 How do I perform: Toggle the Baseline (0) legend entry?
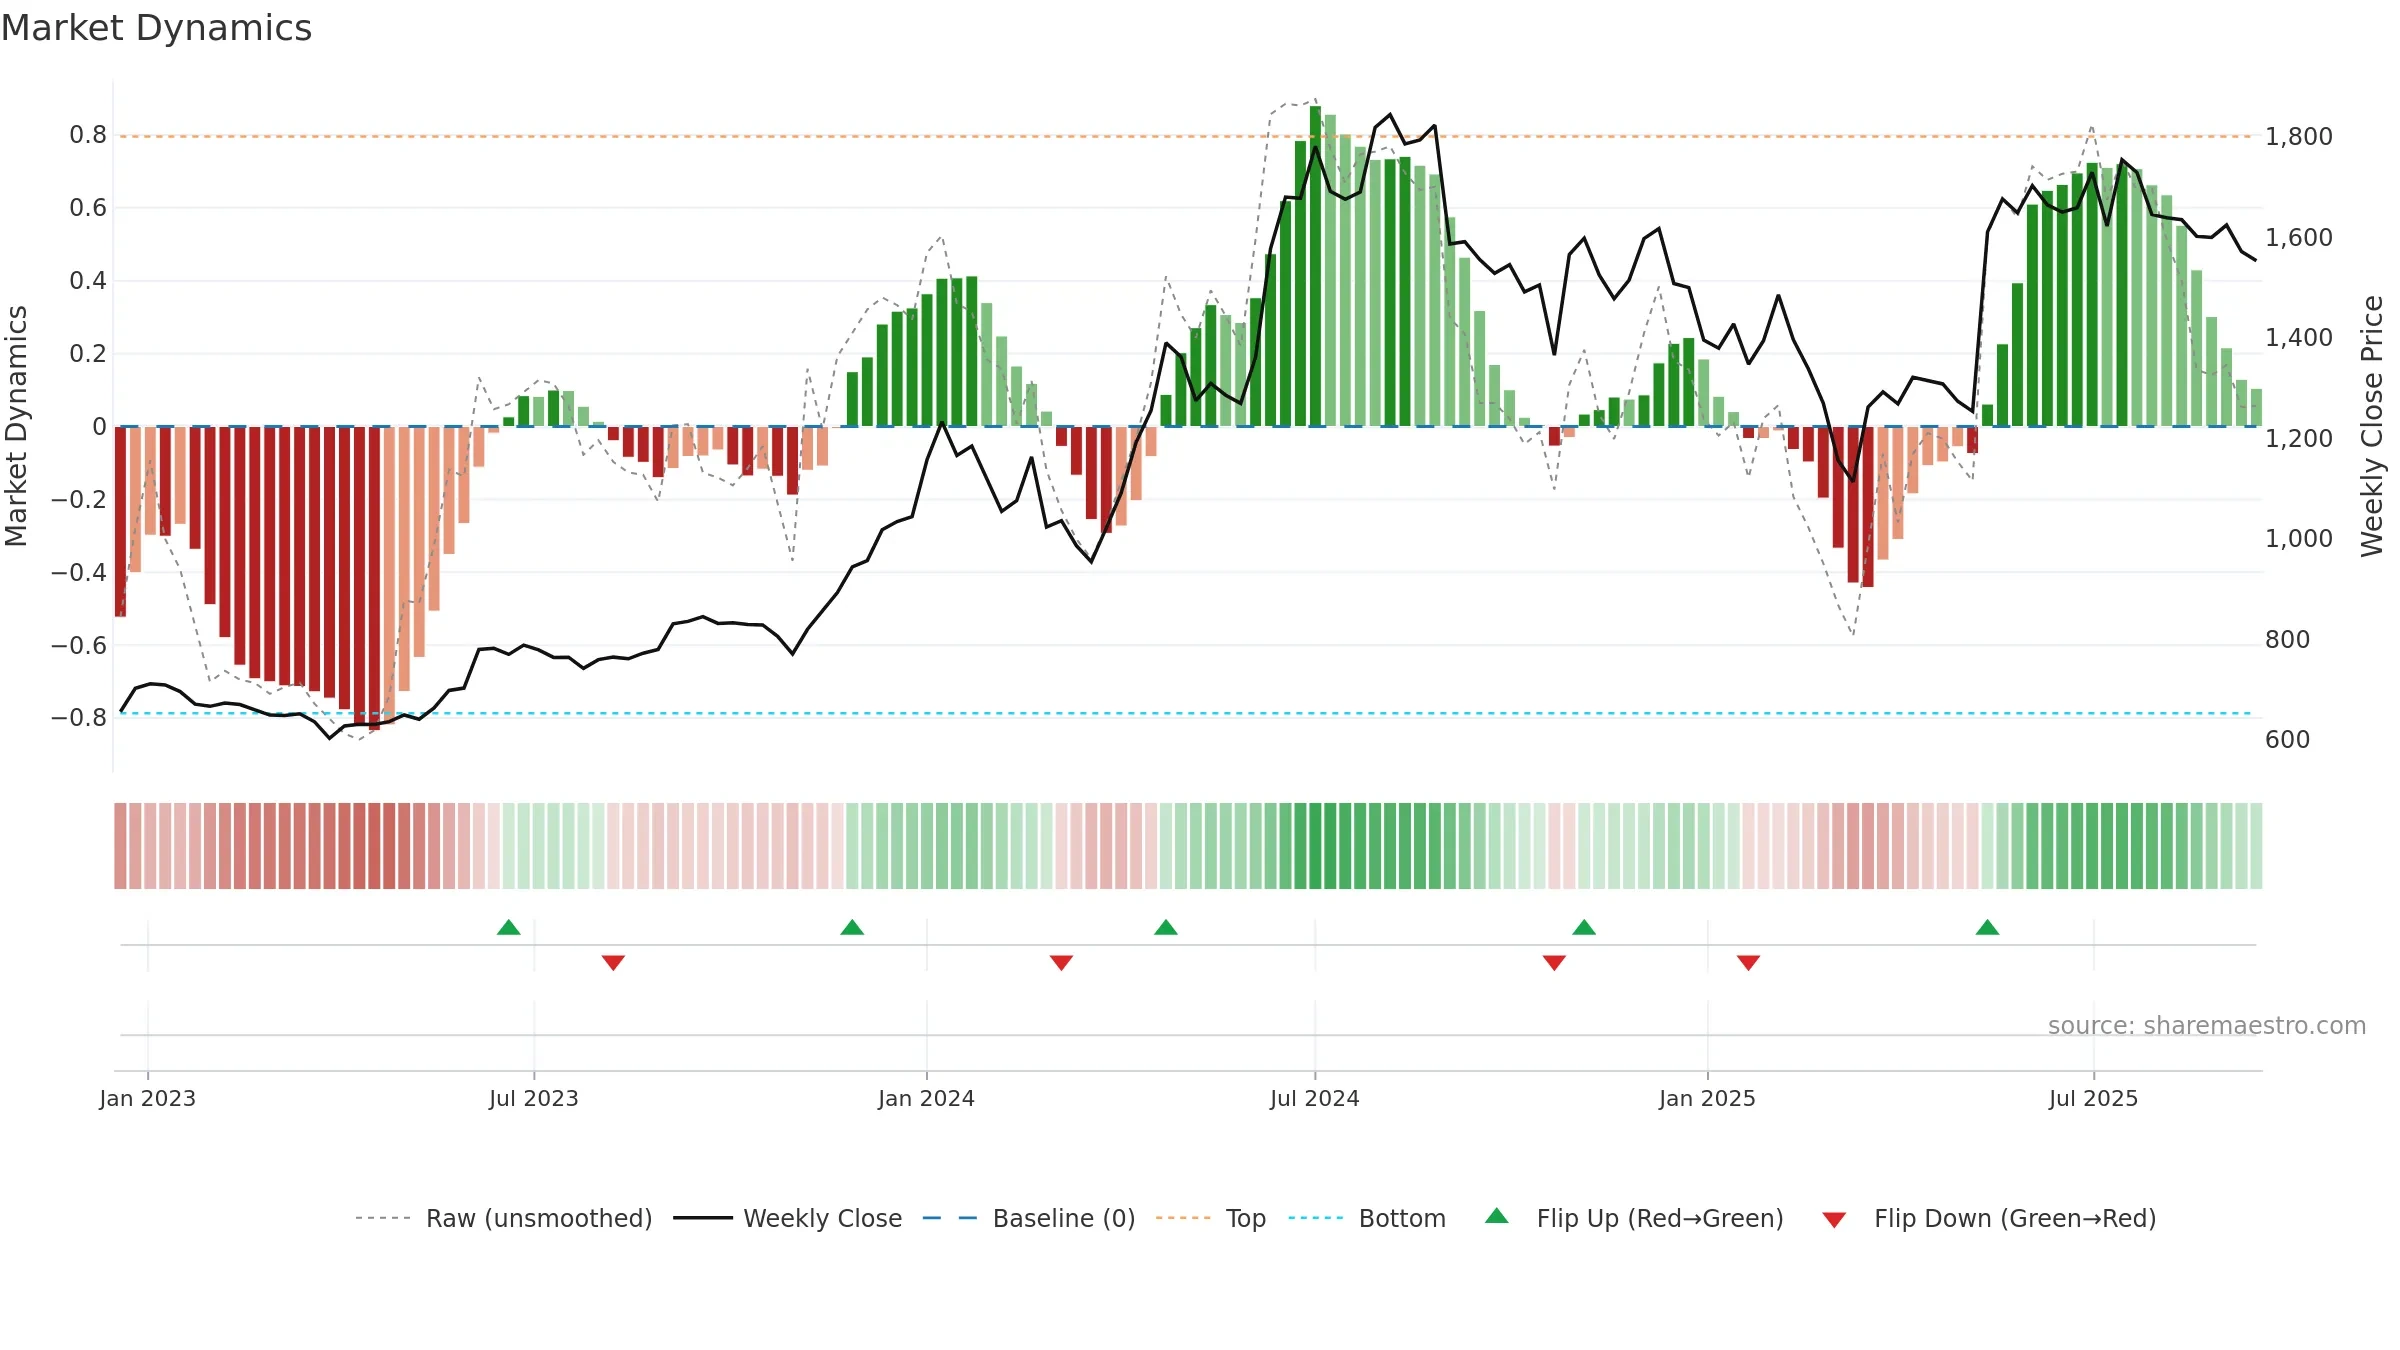(x=1029, y=1218)
